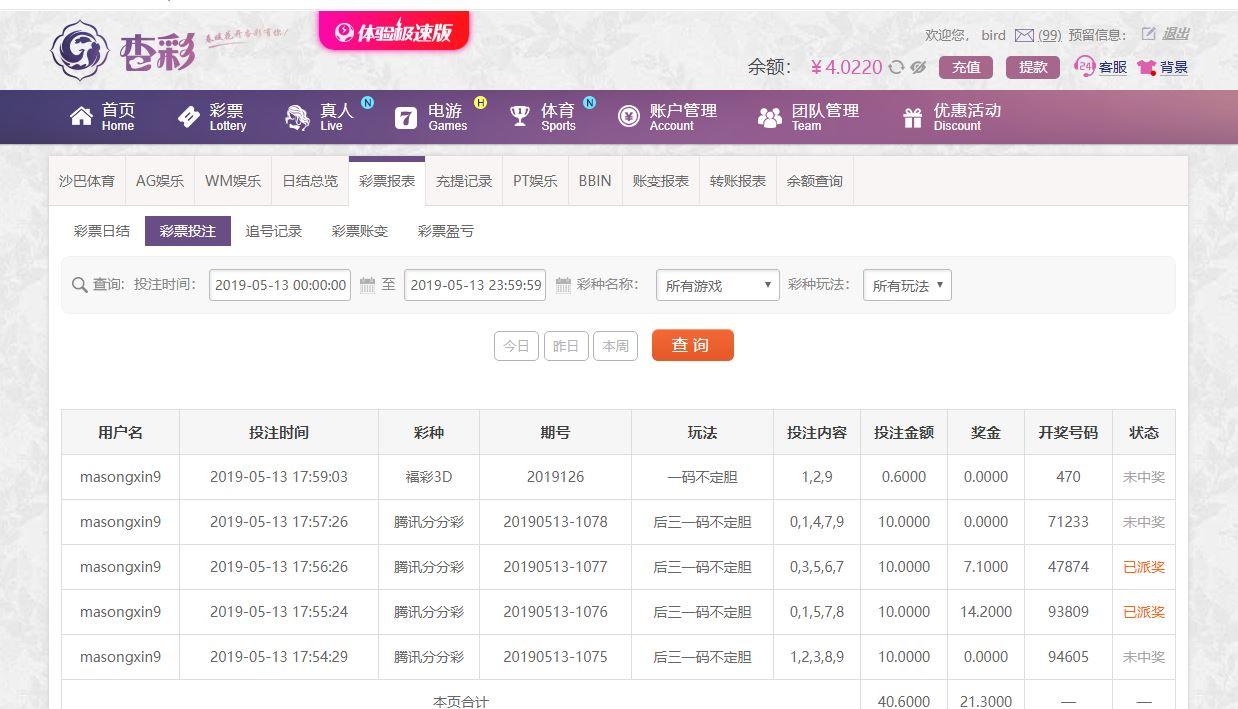The width and height of the screenshot is (1238, 709).
Task: Select the 彩票日结 sub-tab
Action: [102, 231]
